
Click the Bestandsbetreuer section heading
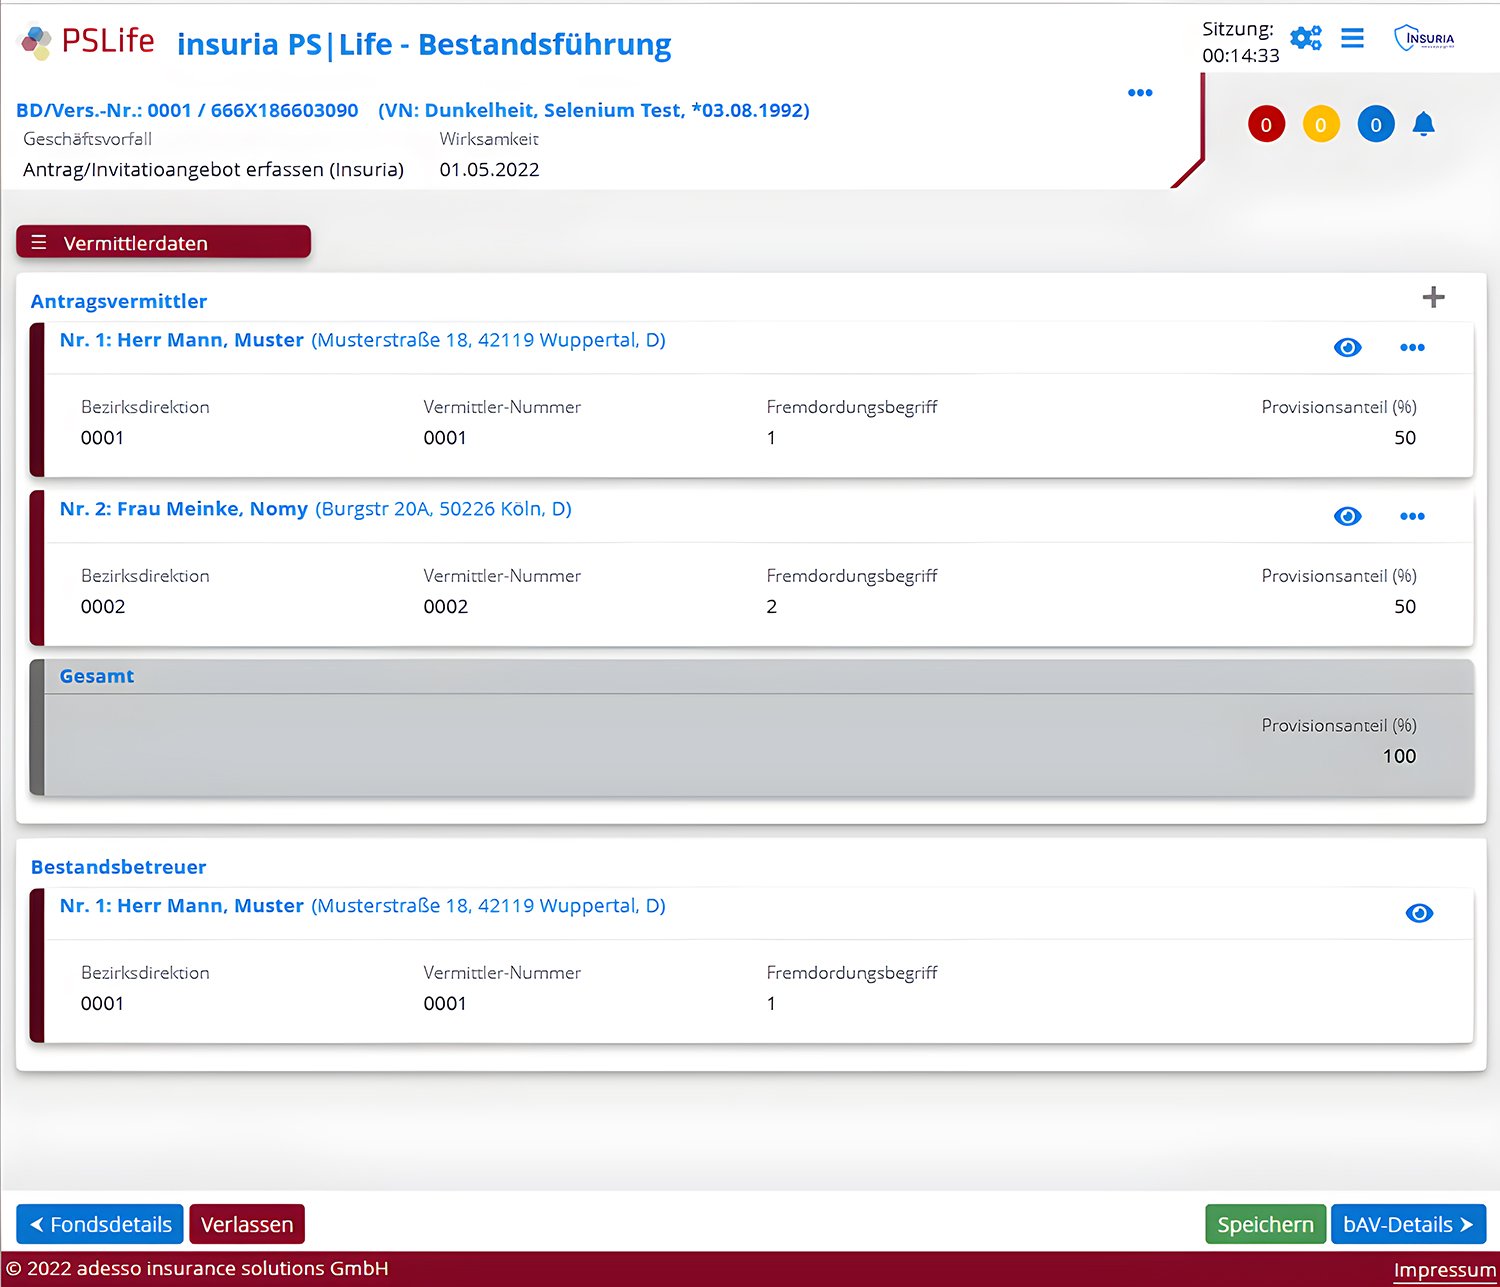pyautogui.click(x=119, y=867)
